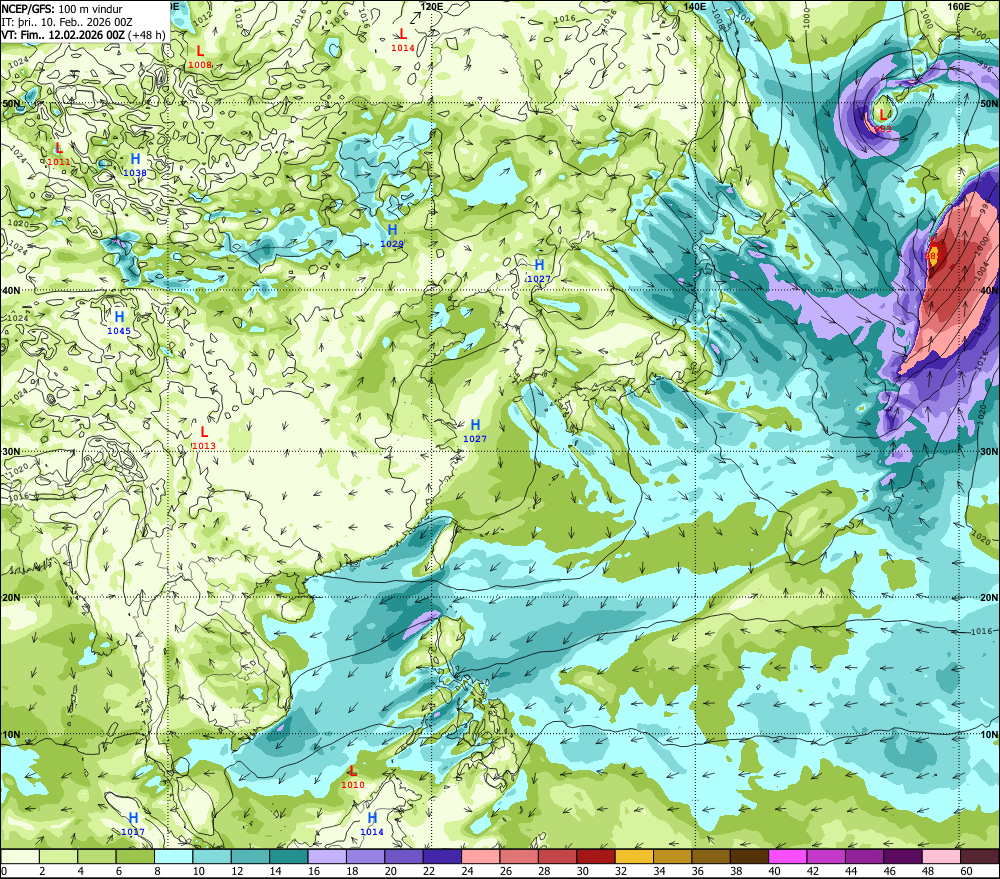Select legend swatch between 30 and 32
The image size is (1000, 879).
[x=596, y=856]
